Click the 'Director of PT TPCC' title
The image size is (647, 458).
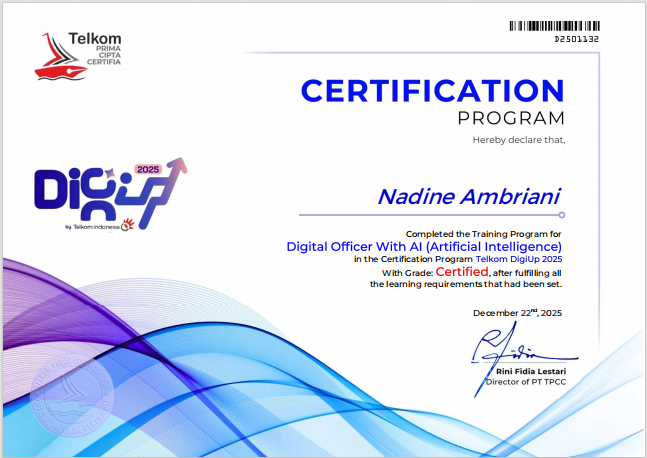(x=526, y=382)
